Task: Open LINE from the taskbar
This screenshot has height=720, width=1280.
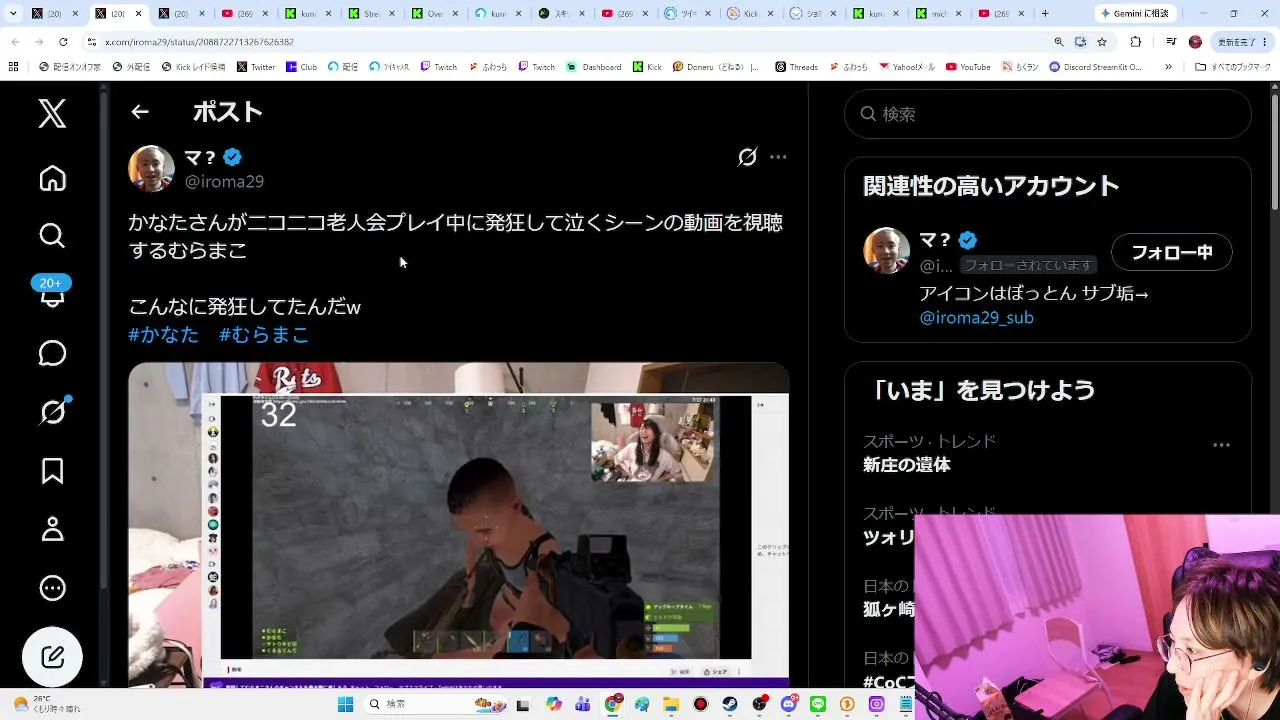Action: pos(818,704)
